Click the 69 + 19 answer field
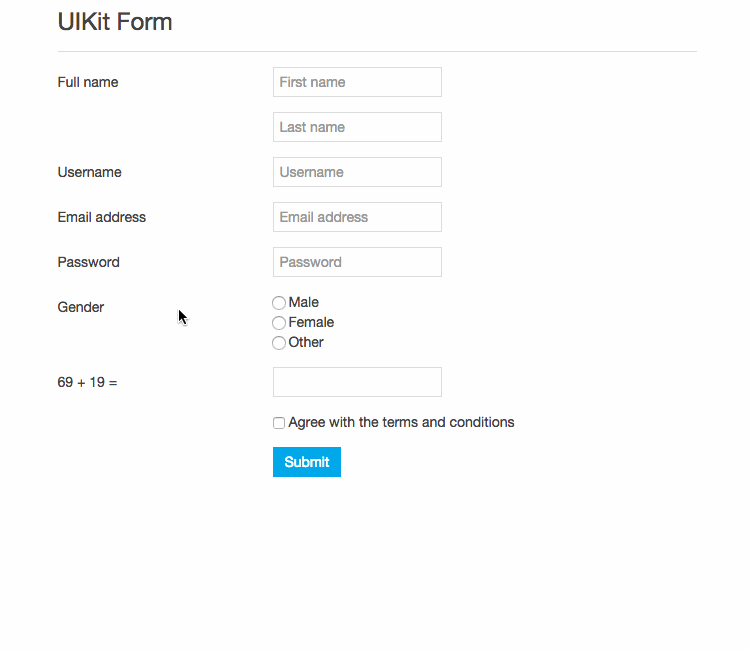The height and width of the screenshot is (650, 750). [x=357, y=382]
